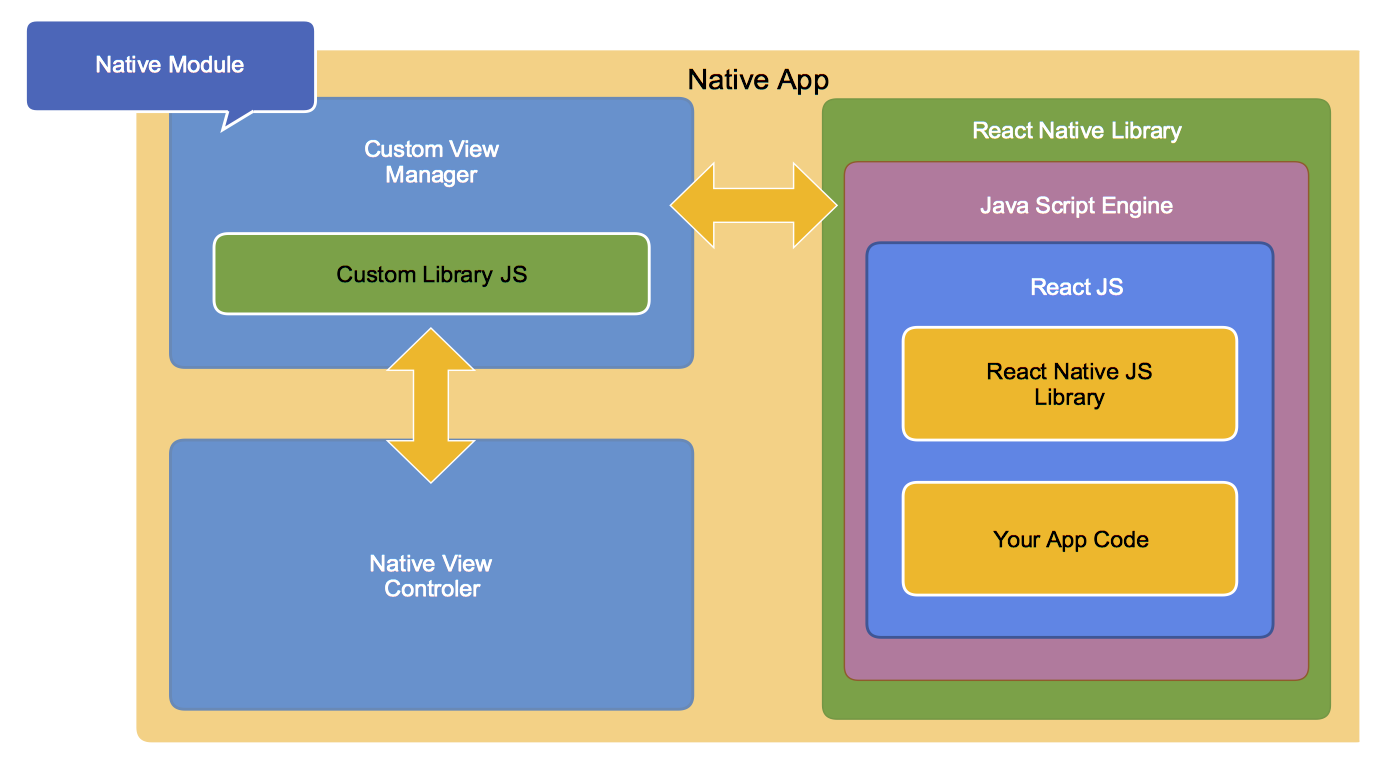This screenshot has width=1381, height=771.
Task: Click the Custom View Manager label
Action: [431, 162]
